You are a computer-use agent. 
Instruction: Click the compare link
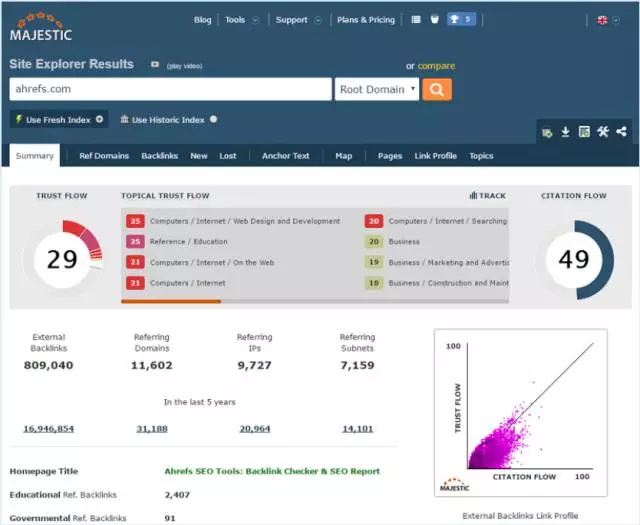click(436, 66)
